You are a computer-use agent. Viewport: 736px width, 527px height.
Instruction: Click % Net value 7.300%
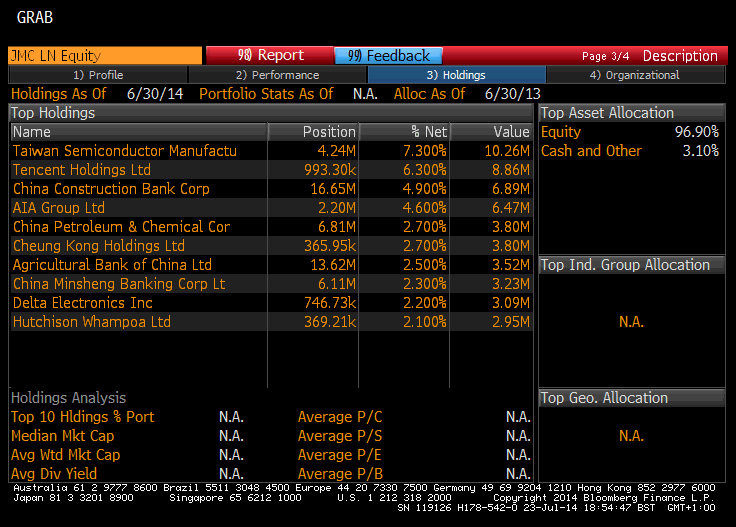[425, 151]
